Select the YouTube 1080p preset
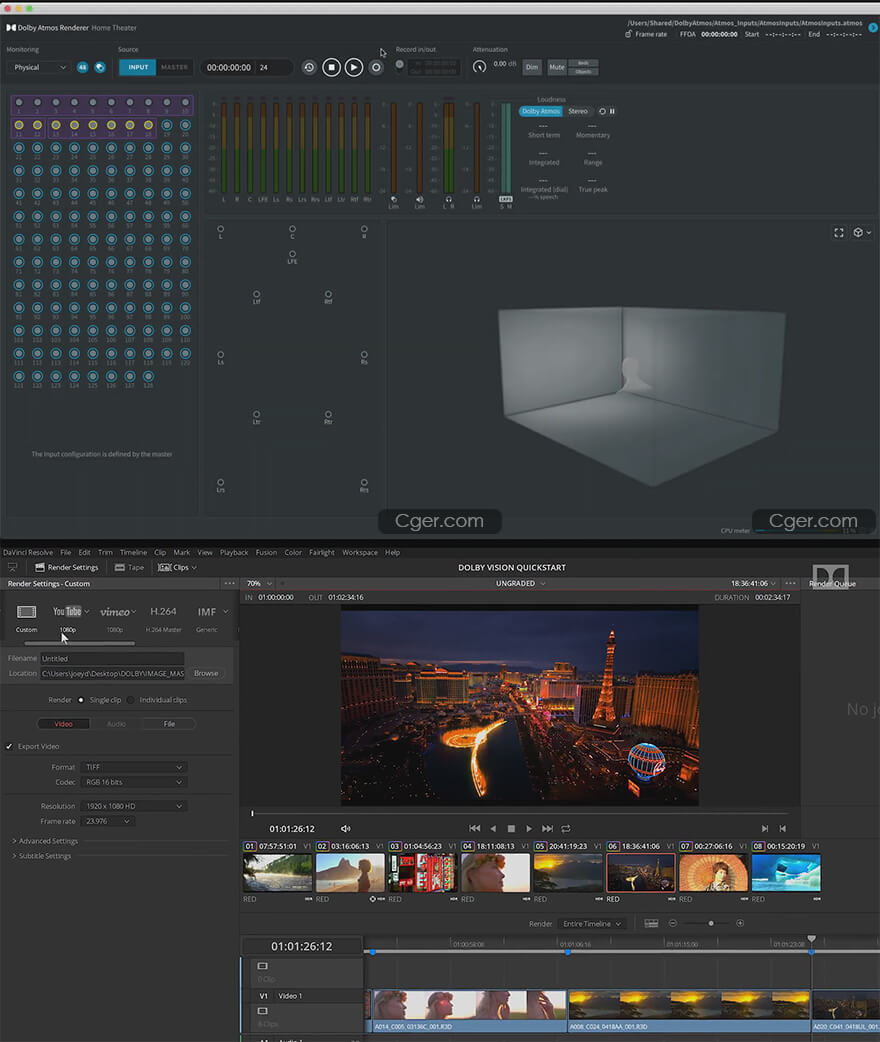The height and width of the screenshot is (1042, 880). (67, 611)
